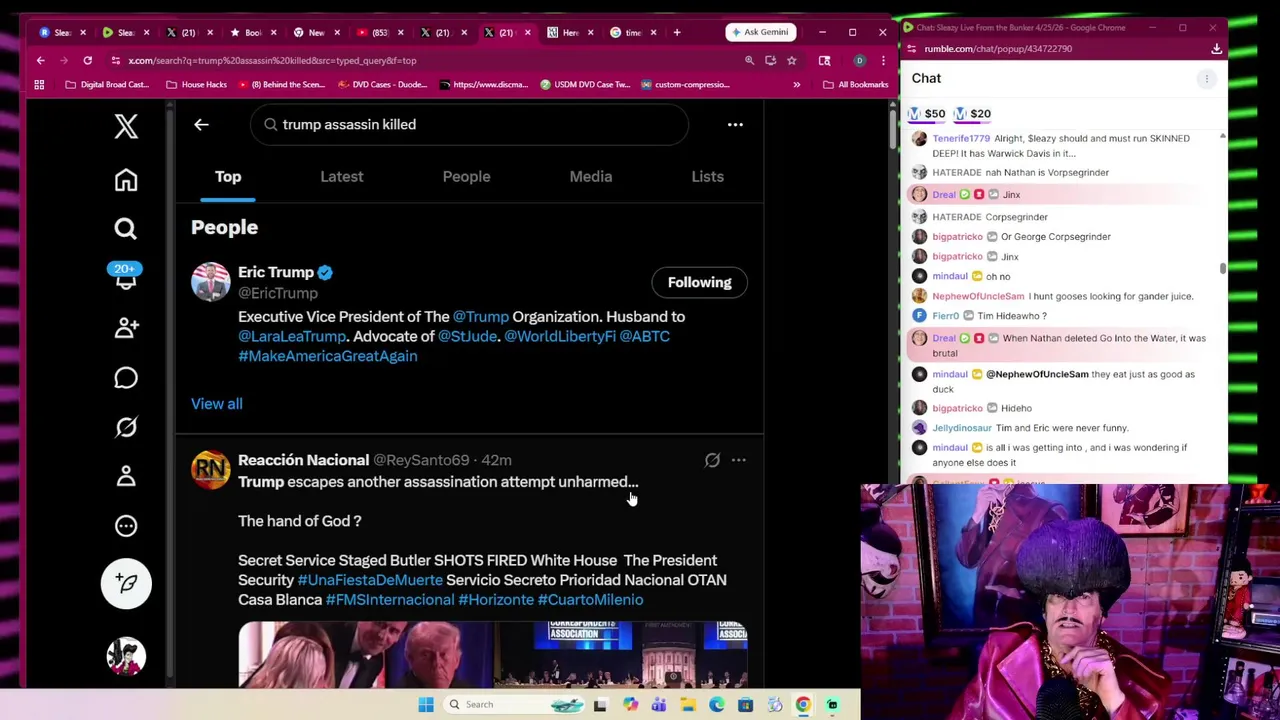1280x720 pixels.
Task: Open File Explorer from taskbar
Action: (x=688, y=704)
